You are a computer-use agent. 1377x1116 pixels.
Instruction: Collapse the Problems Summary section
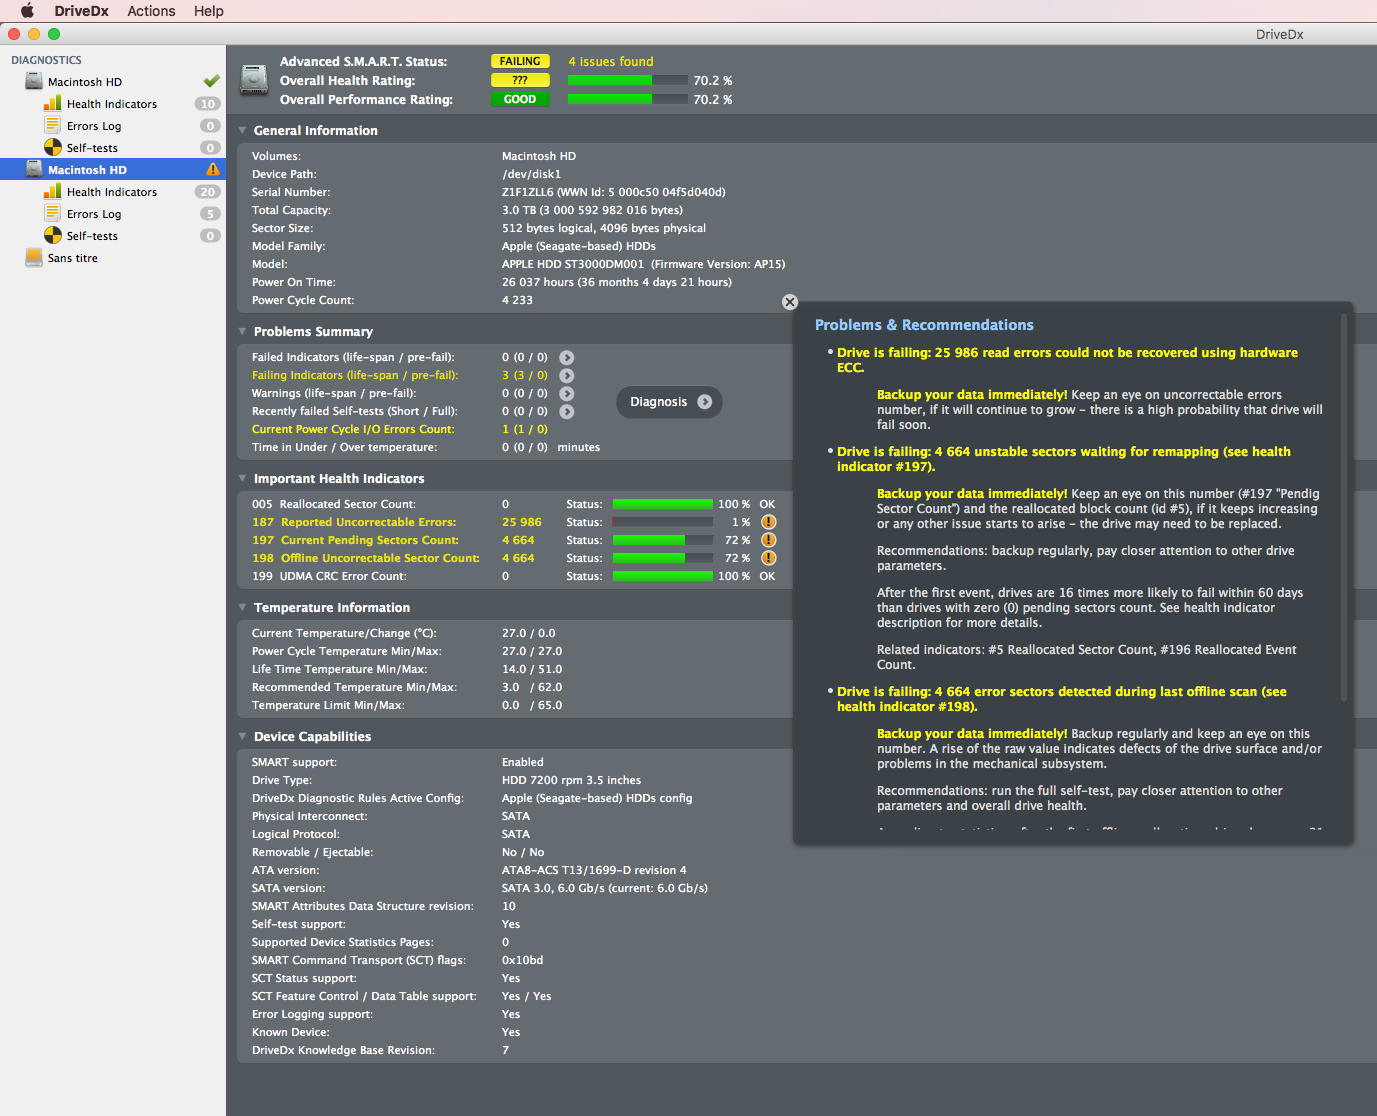243,331
